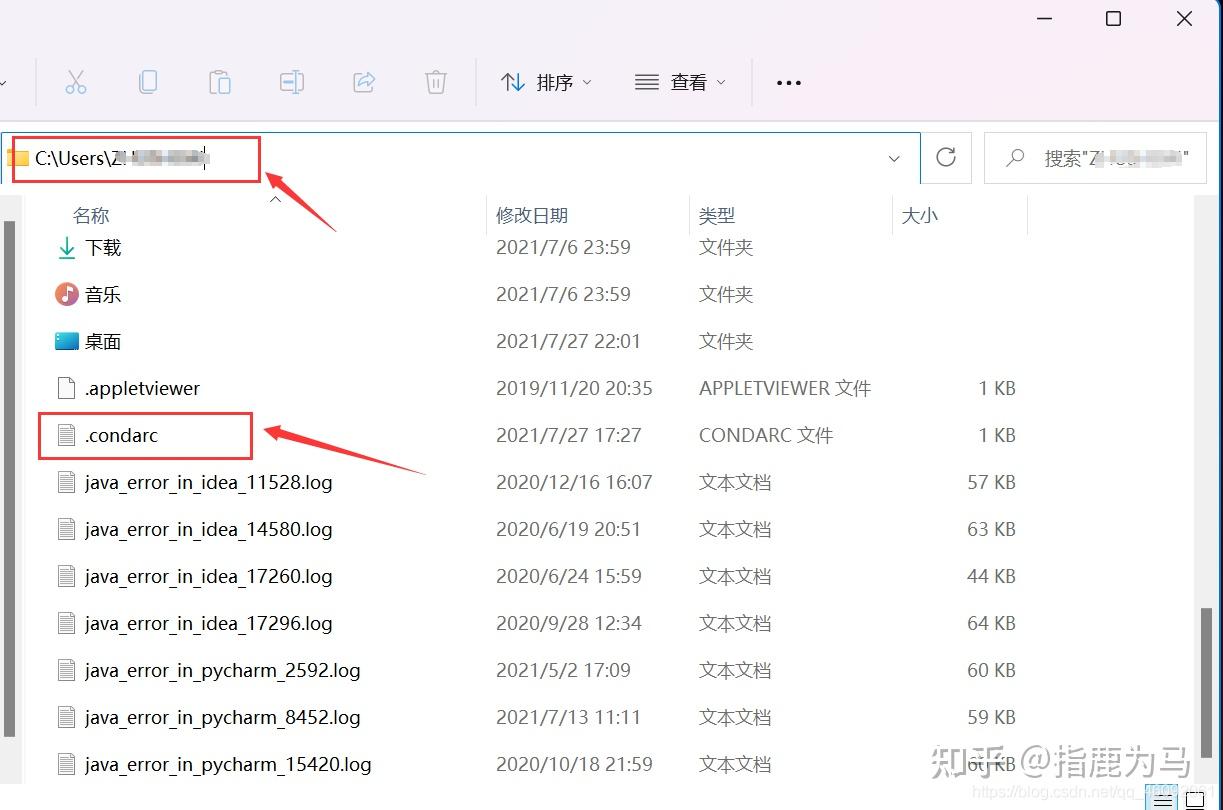
Task: Toggle details view layout at bottom right
Action: tap(1161, 799)
